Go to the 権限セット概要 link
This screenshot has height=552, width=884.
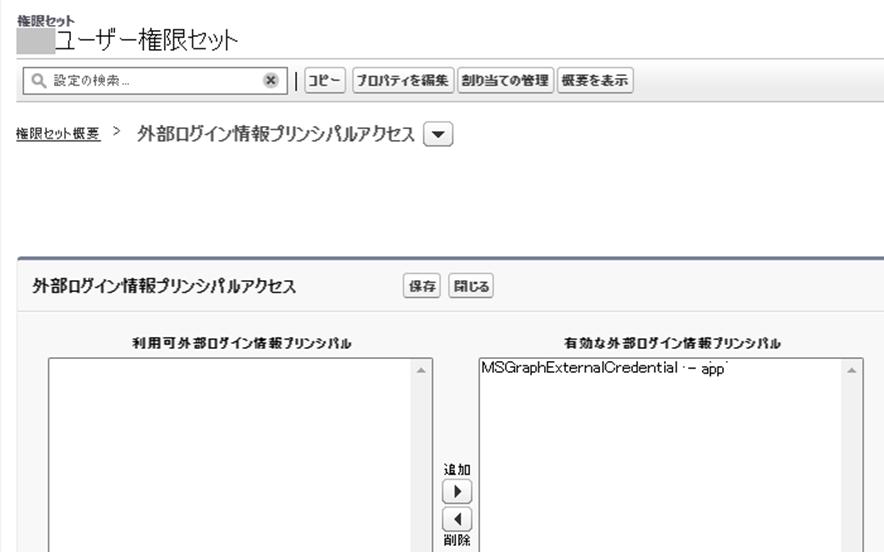tap(58, 134)
